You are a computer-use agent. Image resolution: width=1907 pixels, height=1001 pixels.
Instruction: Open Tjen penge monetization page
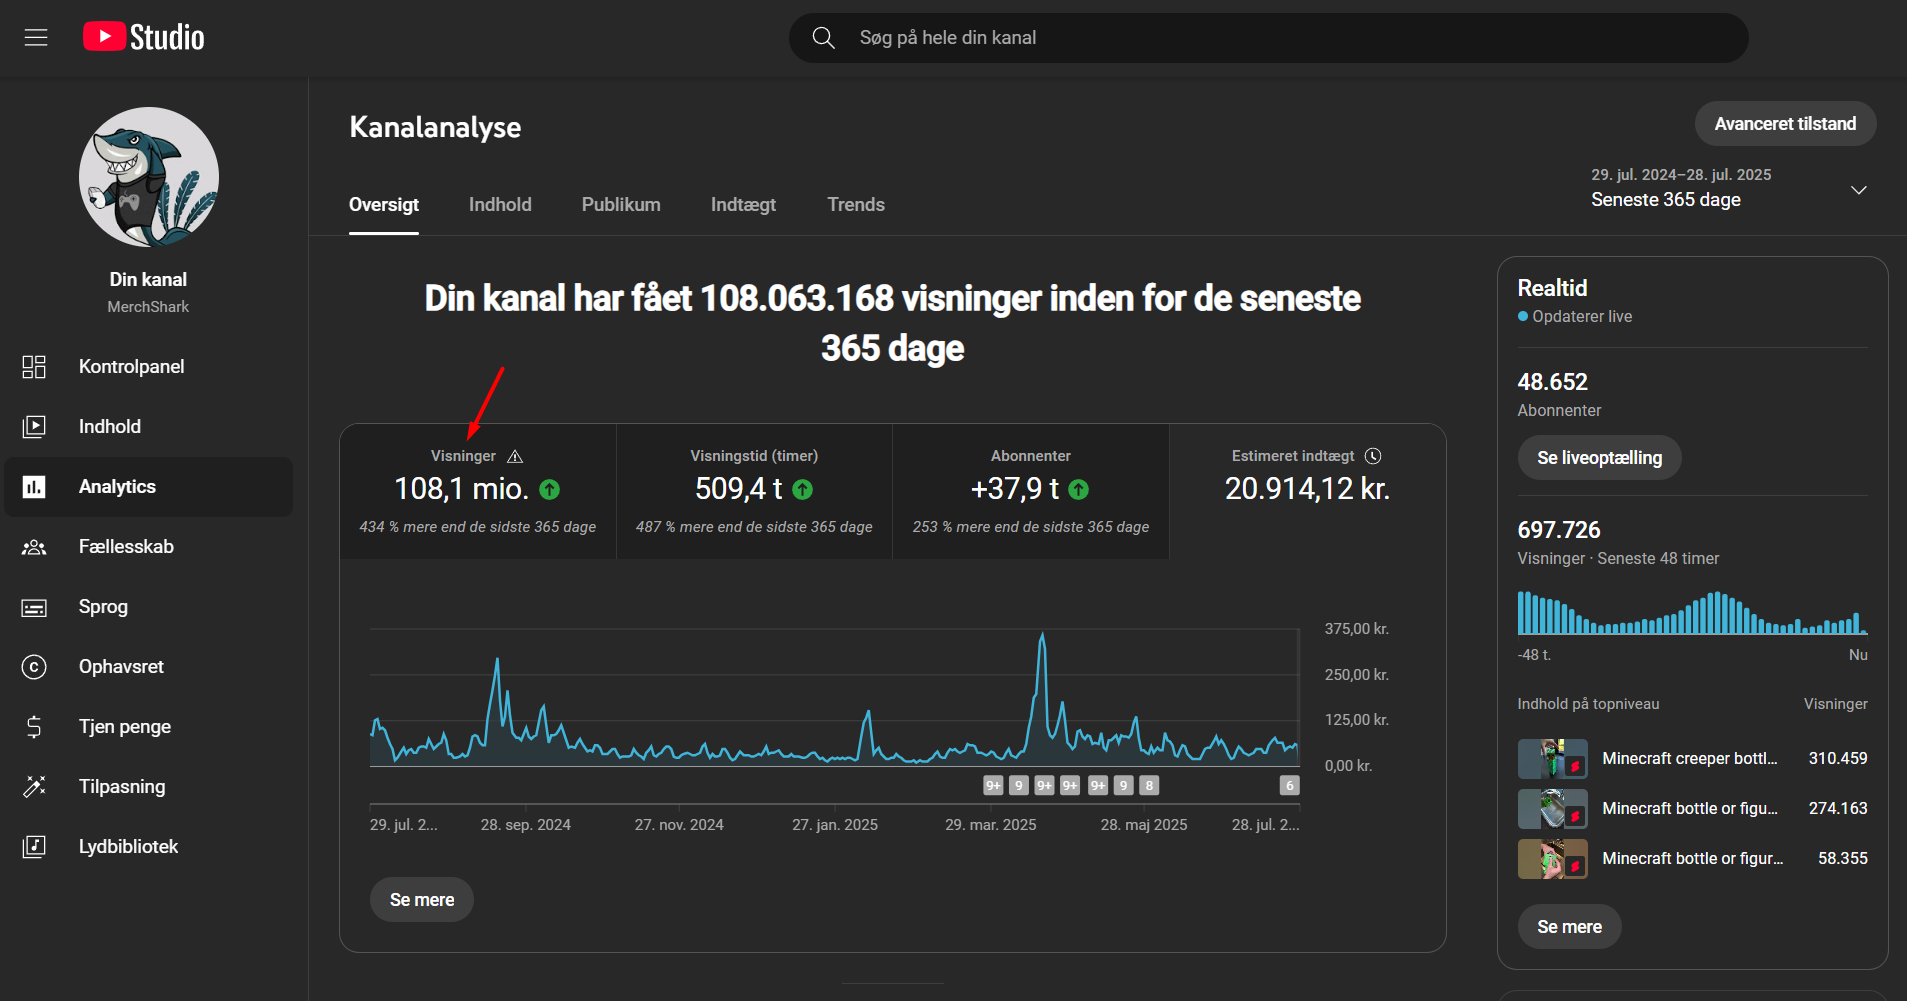pyautogui.click(x=124, y=727)
